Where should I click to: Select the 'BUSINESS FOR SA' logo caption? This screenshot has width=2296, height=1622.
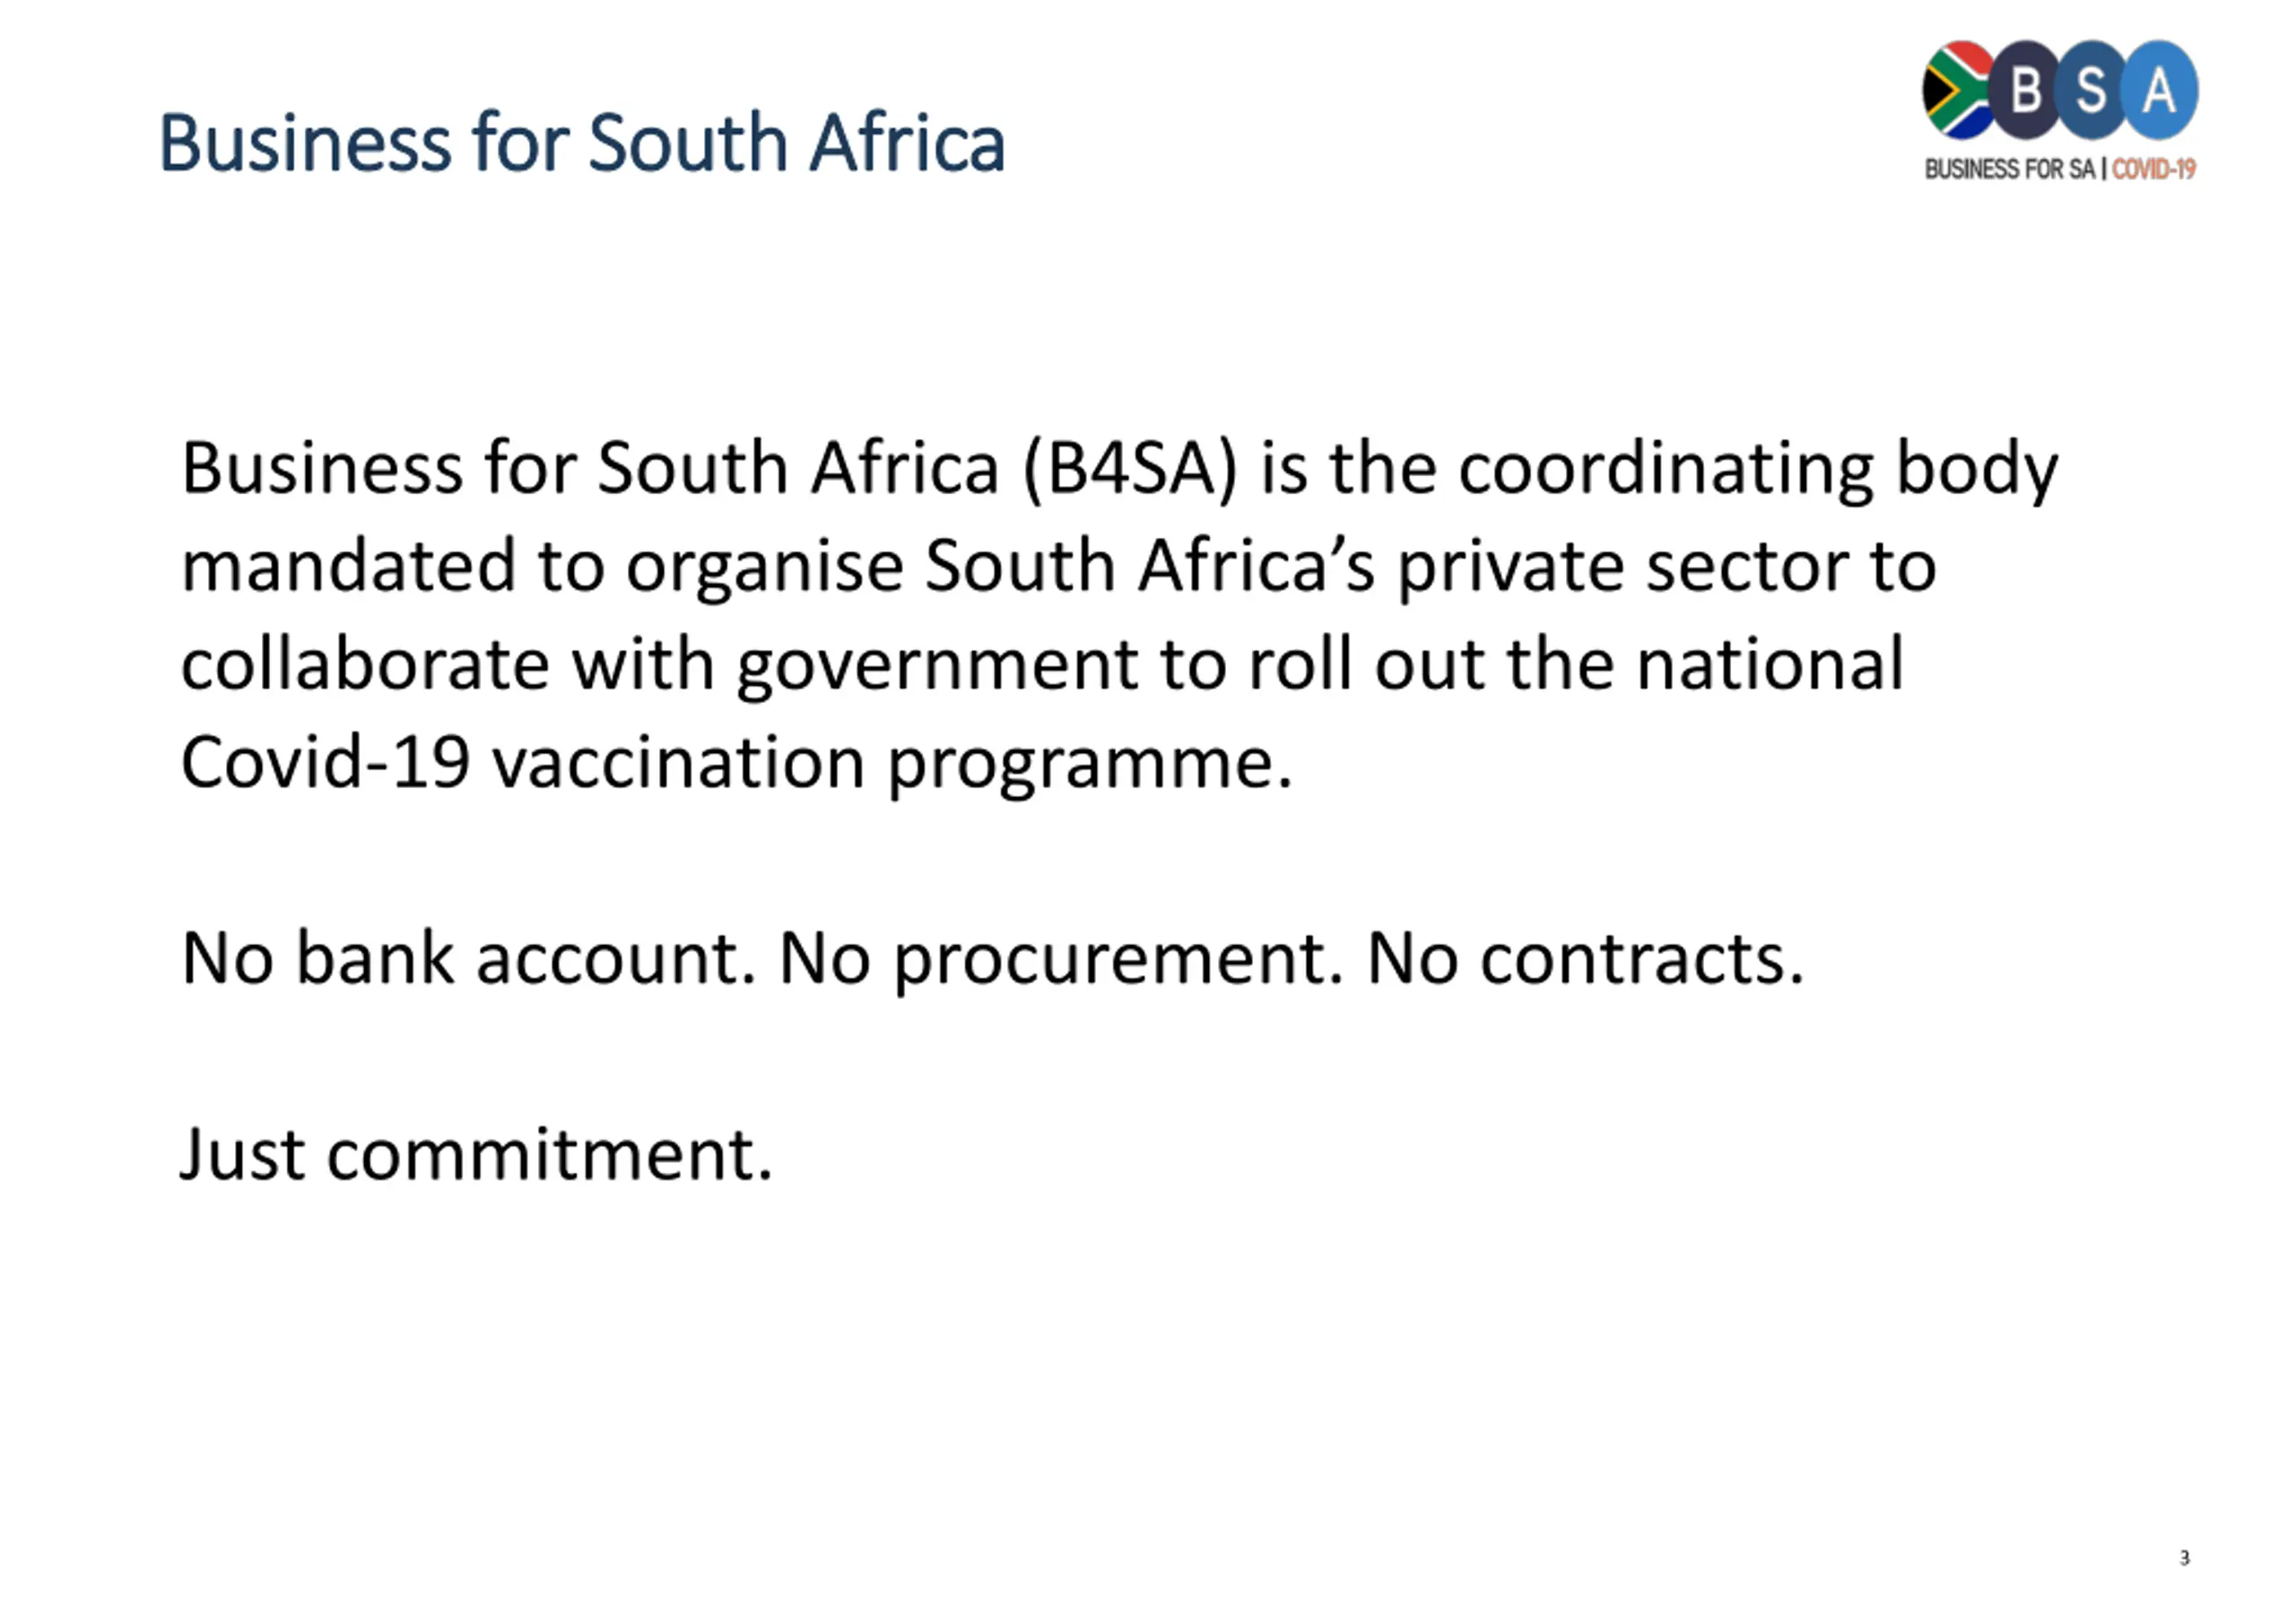(x=2009, y=169)
